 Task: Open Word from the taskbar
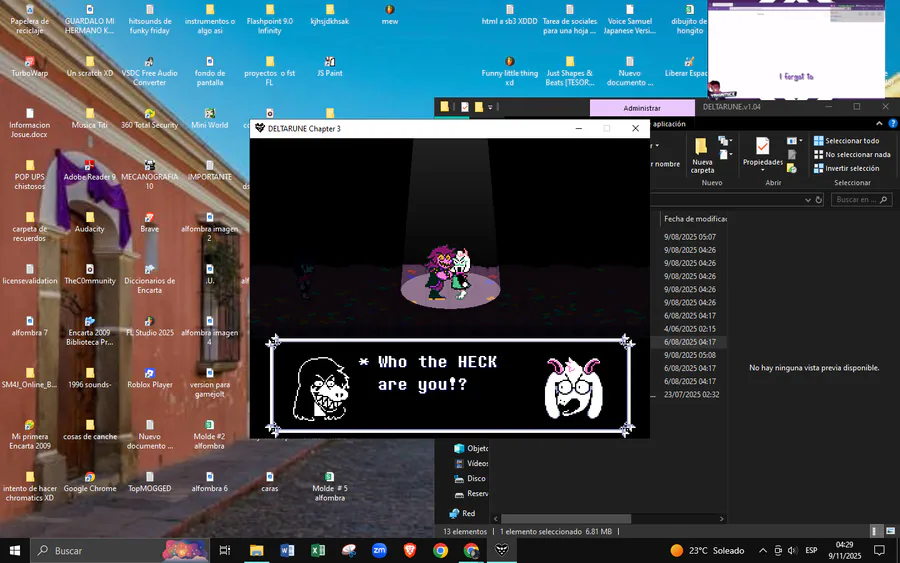[x=287, y=550]
